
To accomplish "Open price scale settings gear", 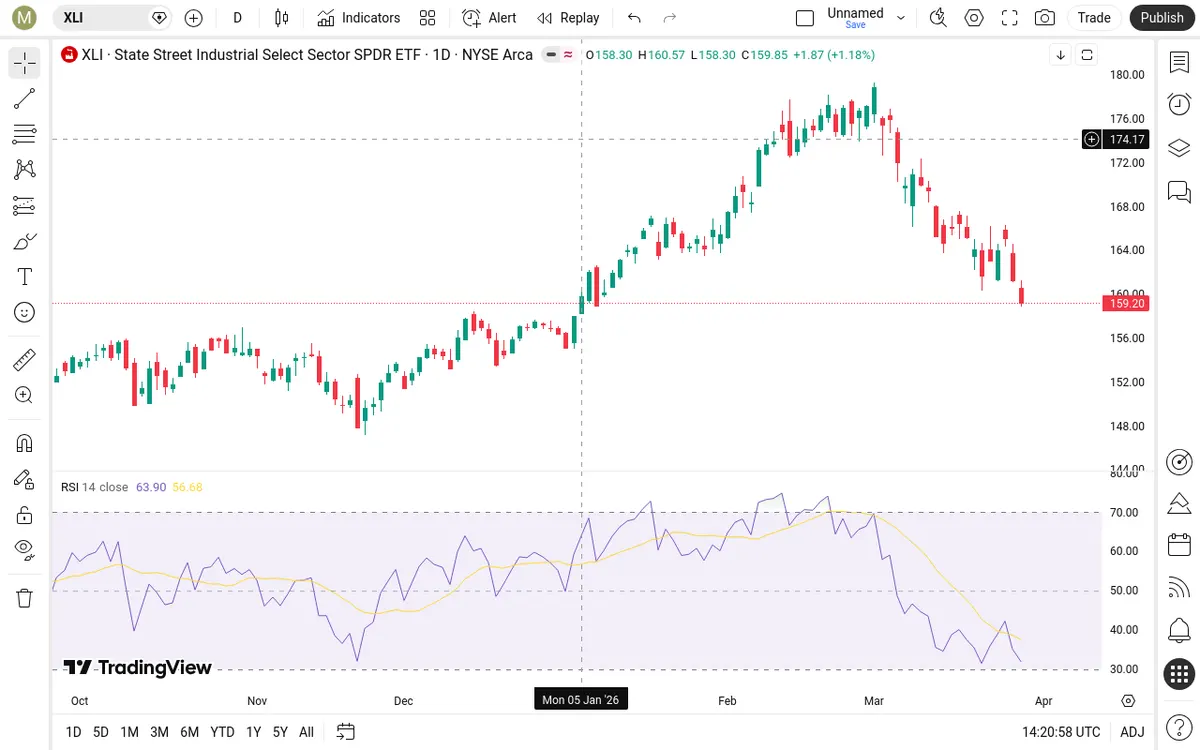I will pos(1129,701).
